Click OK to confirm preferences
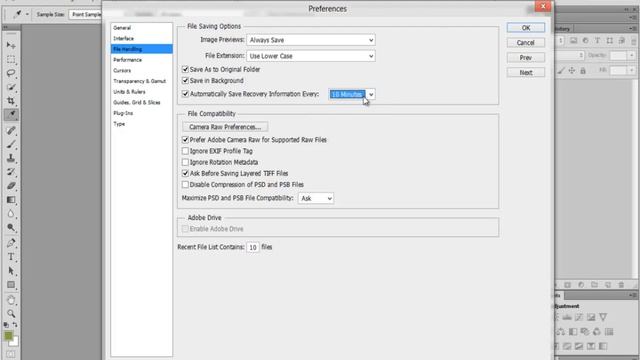The image size is (640, 360). click(526, 28)
